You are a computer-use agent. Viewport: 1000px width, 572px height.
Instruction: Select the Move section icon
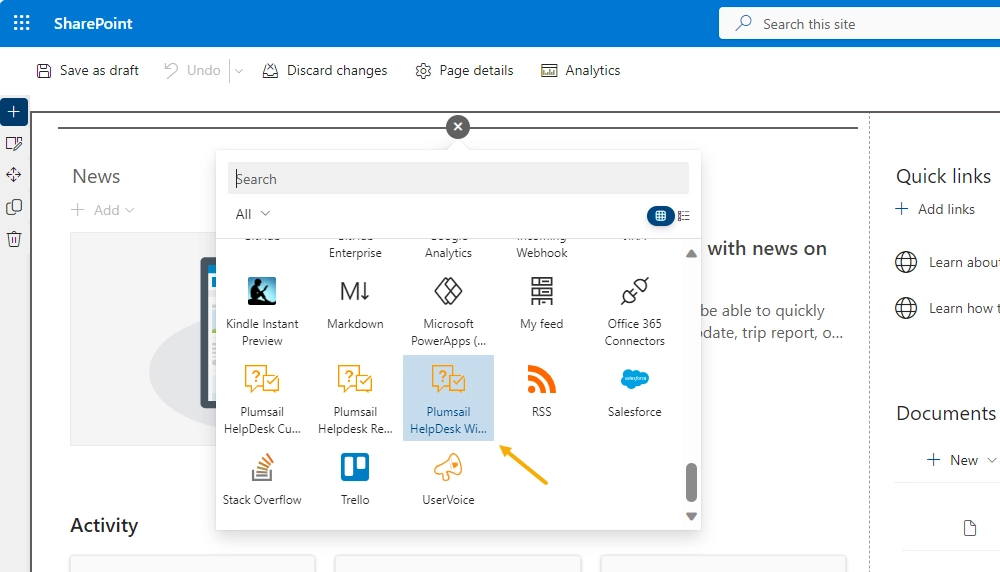point(13,175)
